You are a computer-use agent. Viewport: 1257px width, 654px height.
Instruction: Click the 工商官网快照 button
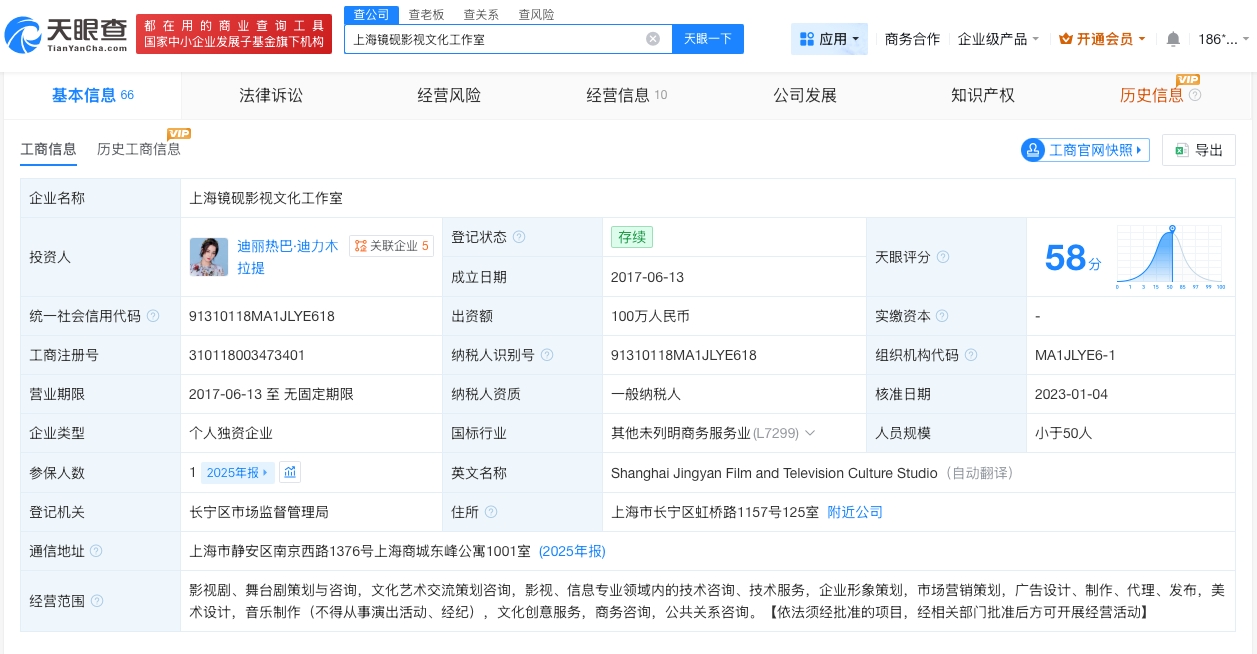click(x=1085, y=150)
